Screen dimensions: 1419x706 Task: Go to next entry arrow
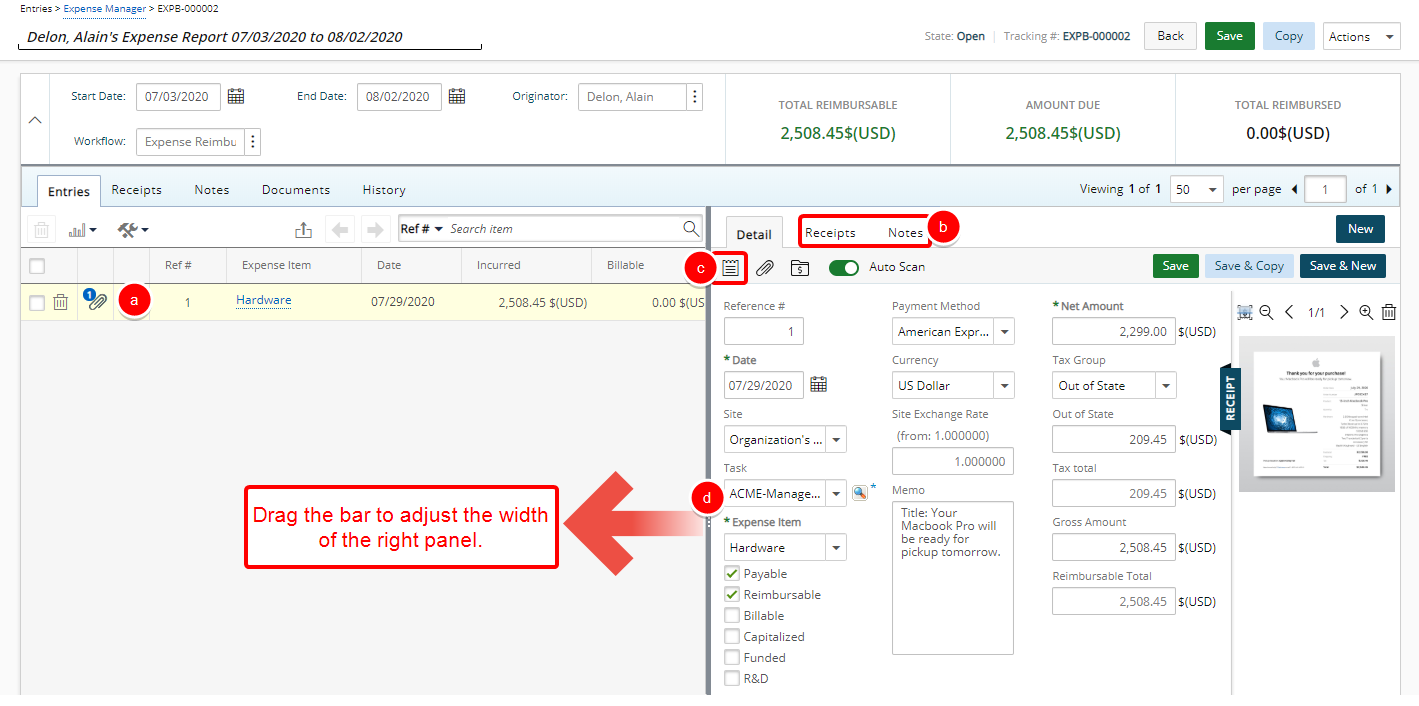tap(375, 230)
